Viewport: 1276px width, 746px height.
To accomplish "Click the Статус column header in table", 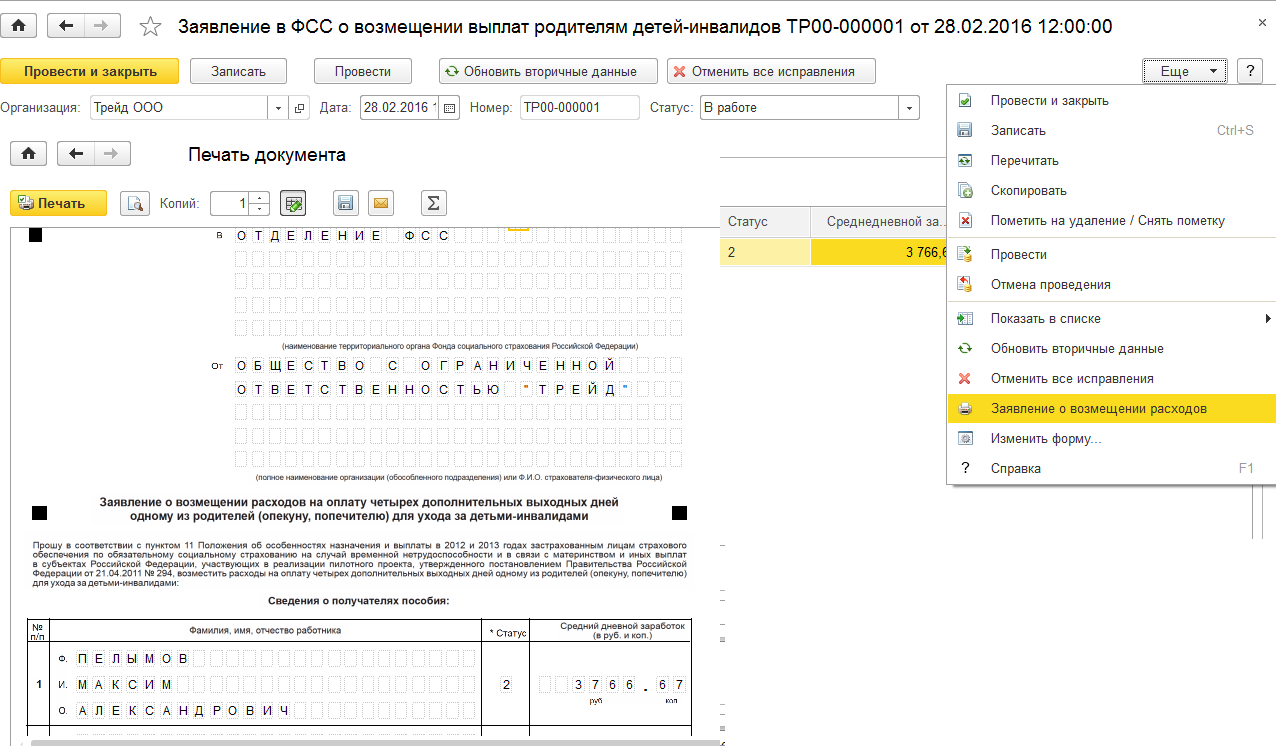I will pyautogui.click(x=765, y=222).
